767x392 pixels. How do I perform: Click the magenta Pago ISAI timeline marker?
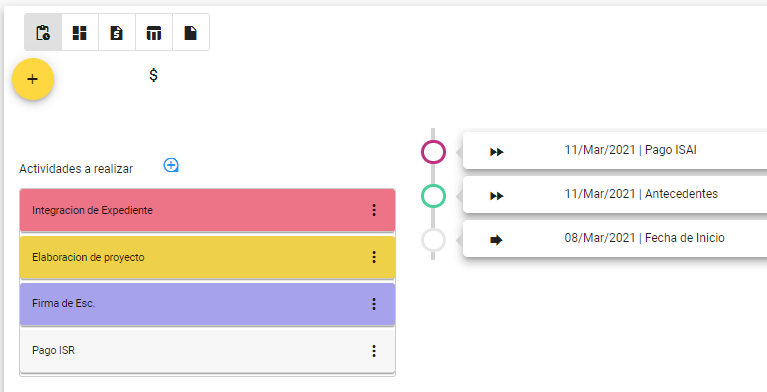coord(433,152)
